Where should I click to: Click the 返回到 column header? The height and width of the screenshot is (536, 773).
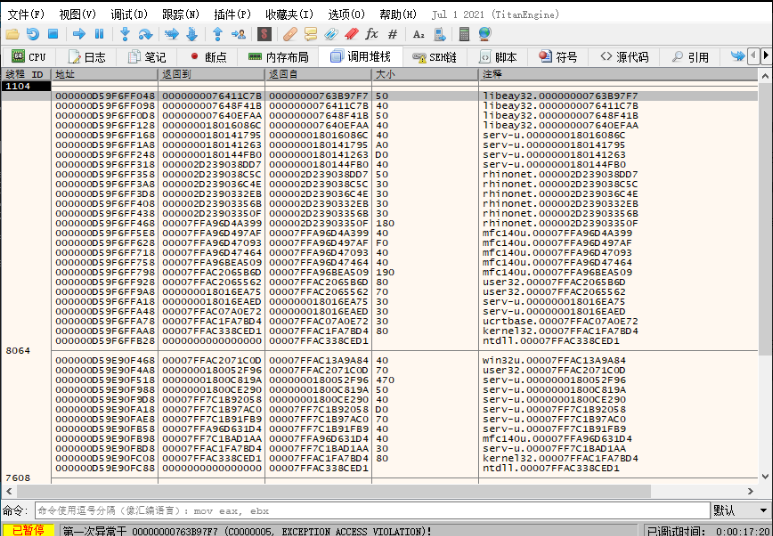point(211,74)
